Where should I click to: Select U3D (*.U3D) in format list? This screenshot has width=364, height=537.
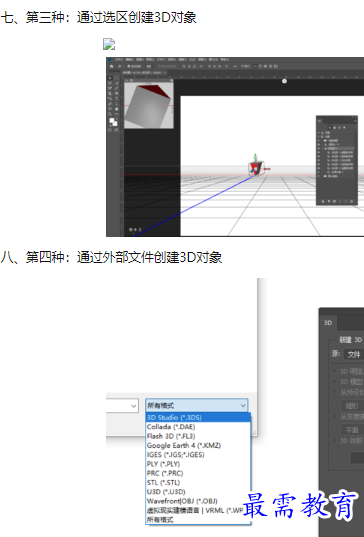click(x=198, y=491)
